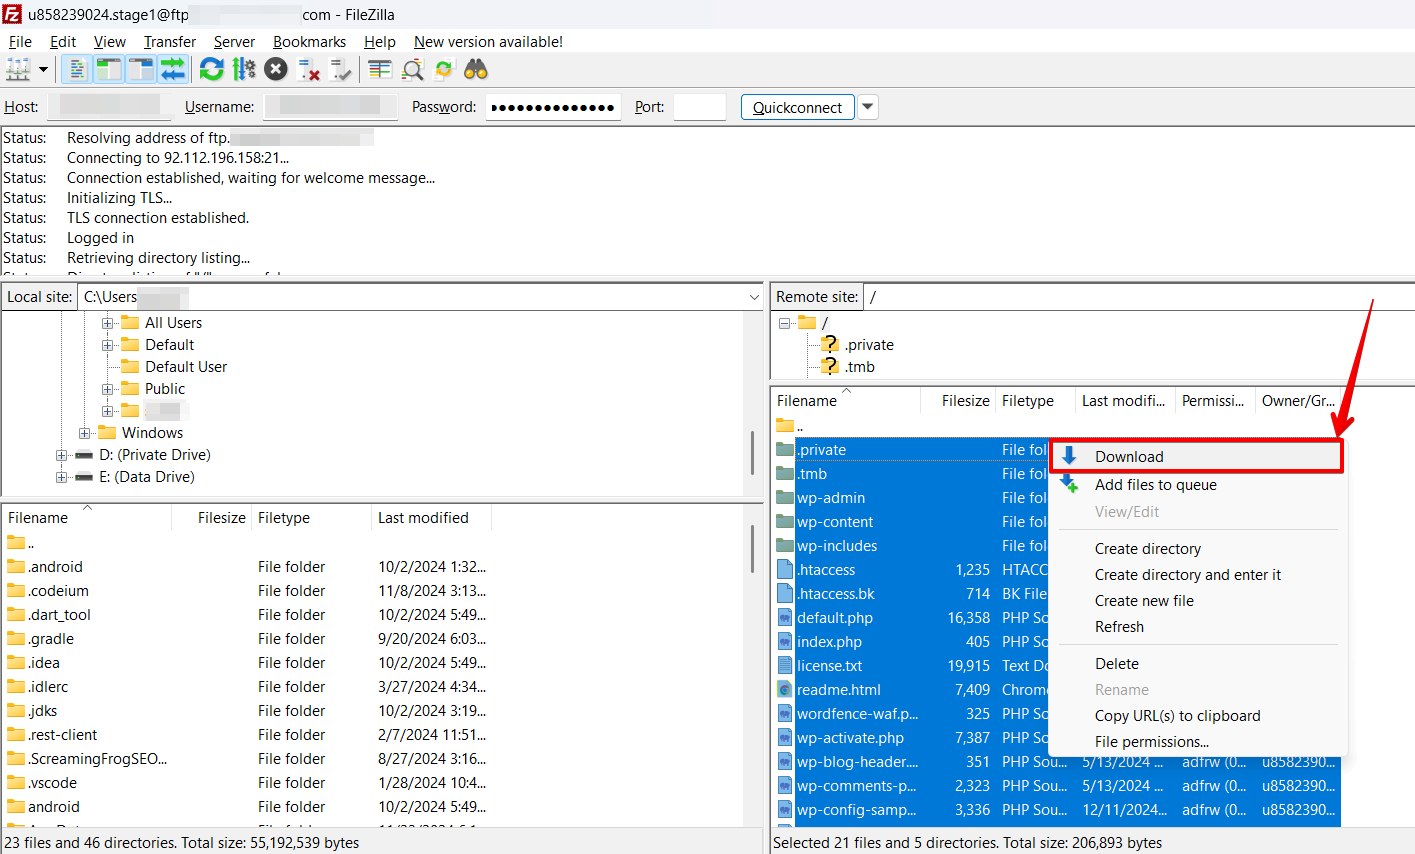Collapse remote root folder node

click(x=784, y=323)
